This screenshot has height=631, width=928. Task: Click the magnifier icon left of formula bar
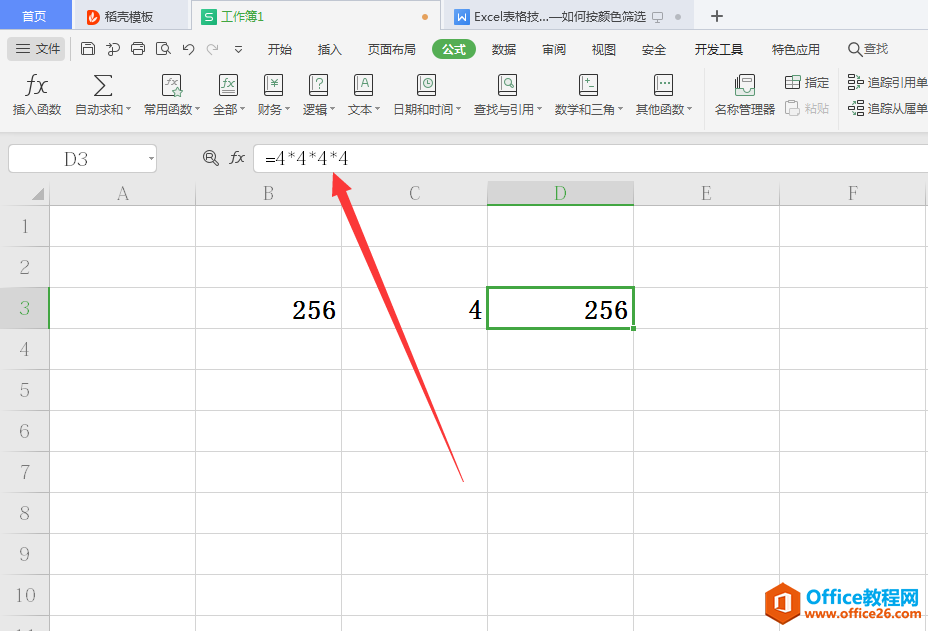point(210,157)
